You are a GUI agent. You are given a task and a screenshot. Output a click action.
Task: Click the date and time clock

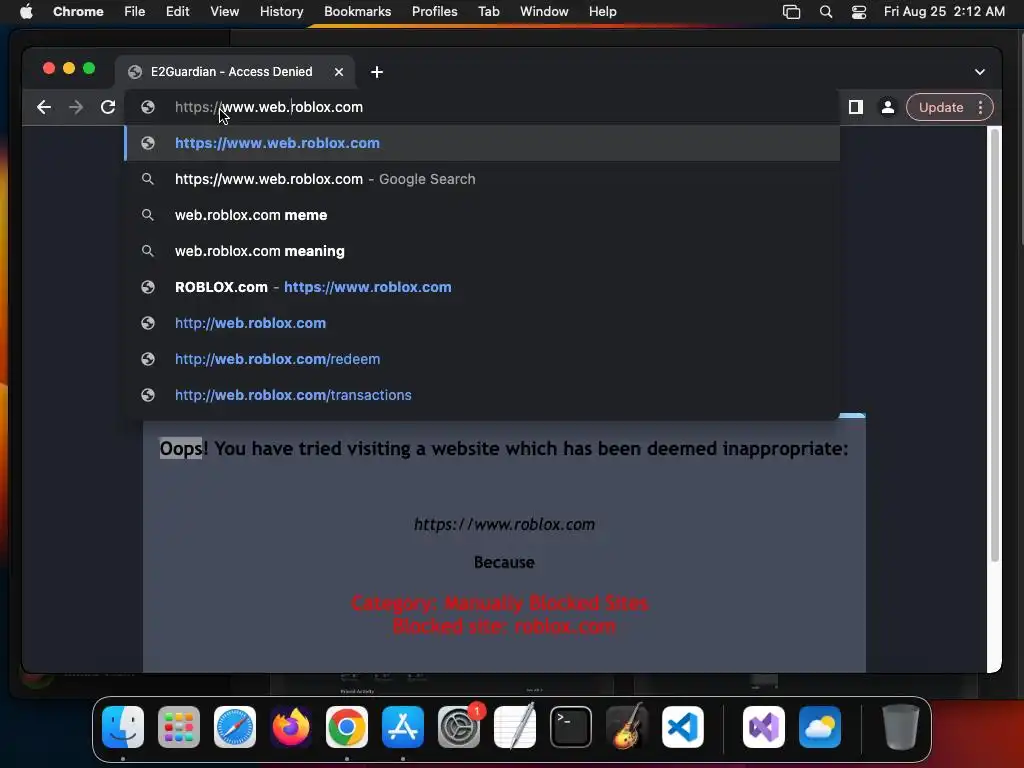[944, 12]
